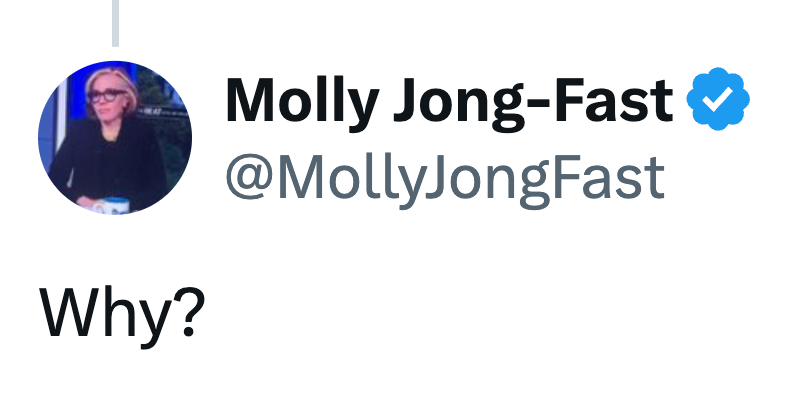The image size is (802, 400).
Task: Tap the gray username below the display name
Action: (x=444, y=177)
